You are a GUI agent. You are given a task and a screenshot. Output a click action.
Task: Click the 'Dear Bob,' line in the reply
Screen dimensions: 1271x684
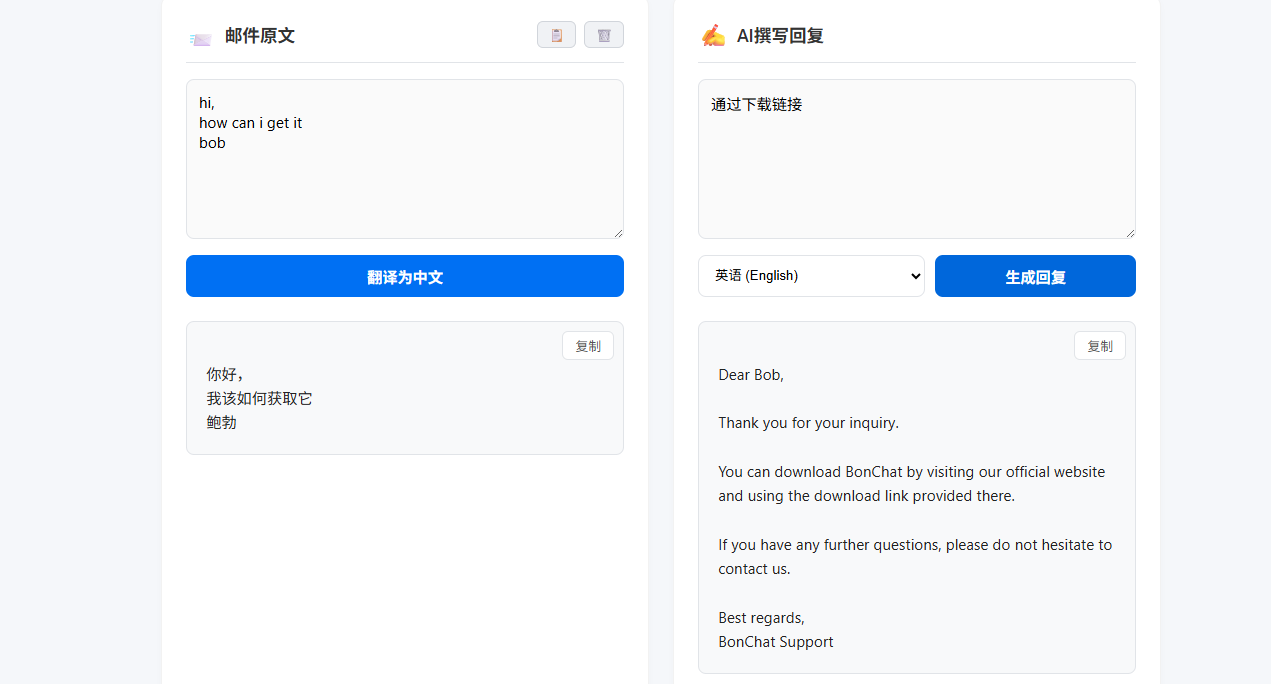(751, 375)
